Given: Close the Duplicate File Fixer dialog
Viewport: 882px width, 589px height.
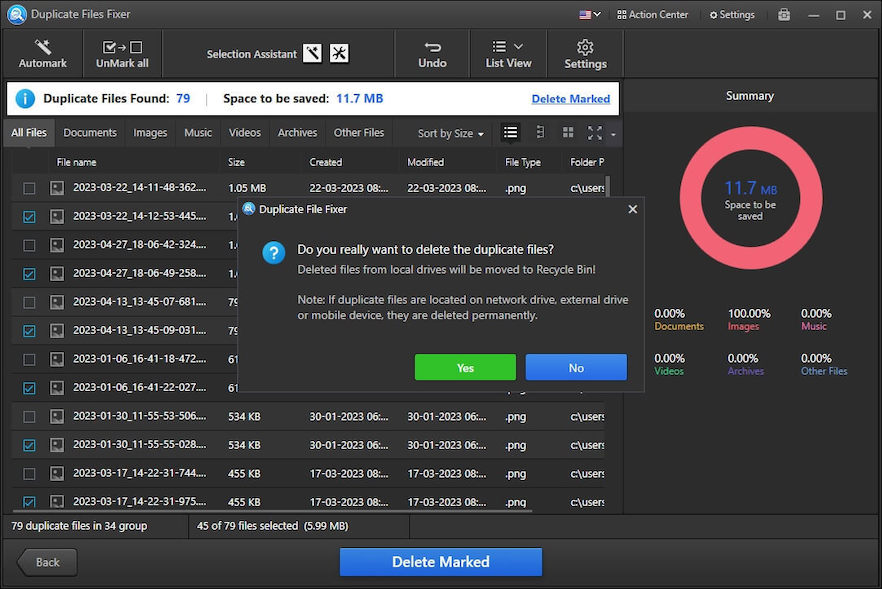Looking at the screenshot, I should pos(633,209).
